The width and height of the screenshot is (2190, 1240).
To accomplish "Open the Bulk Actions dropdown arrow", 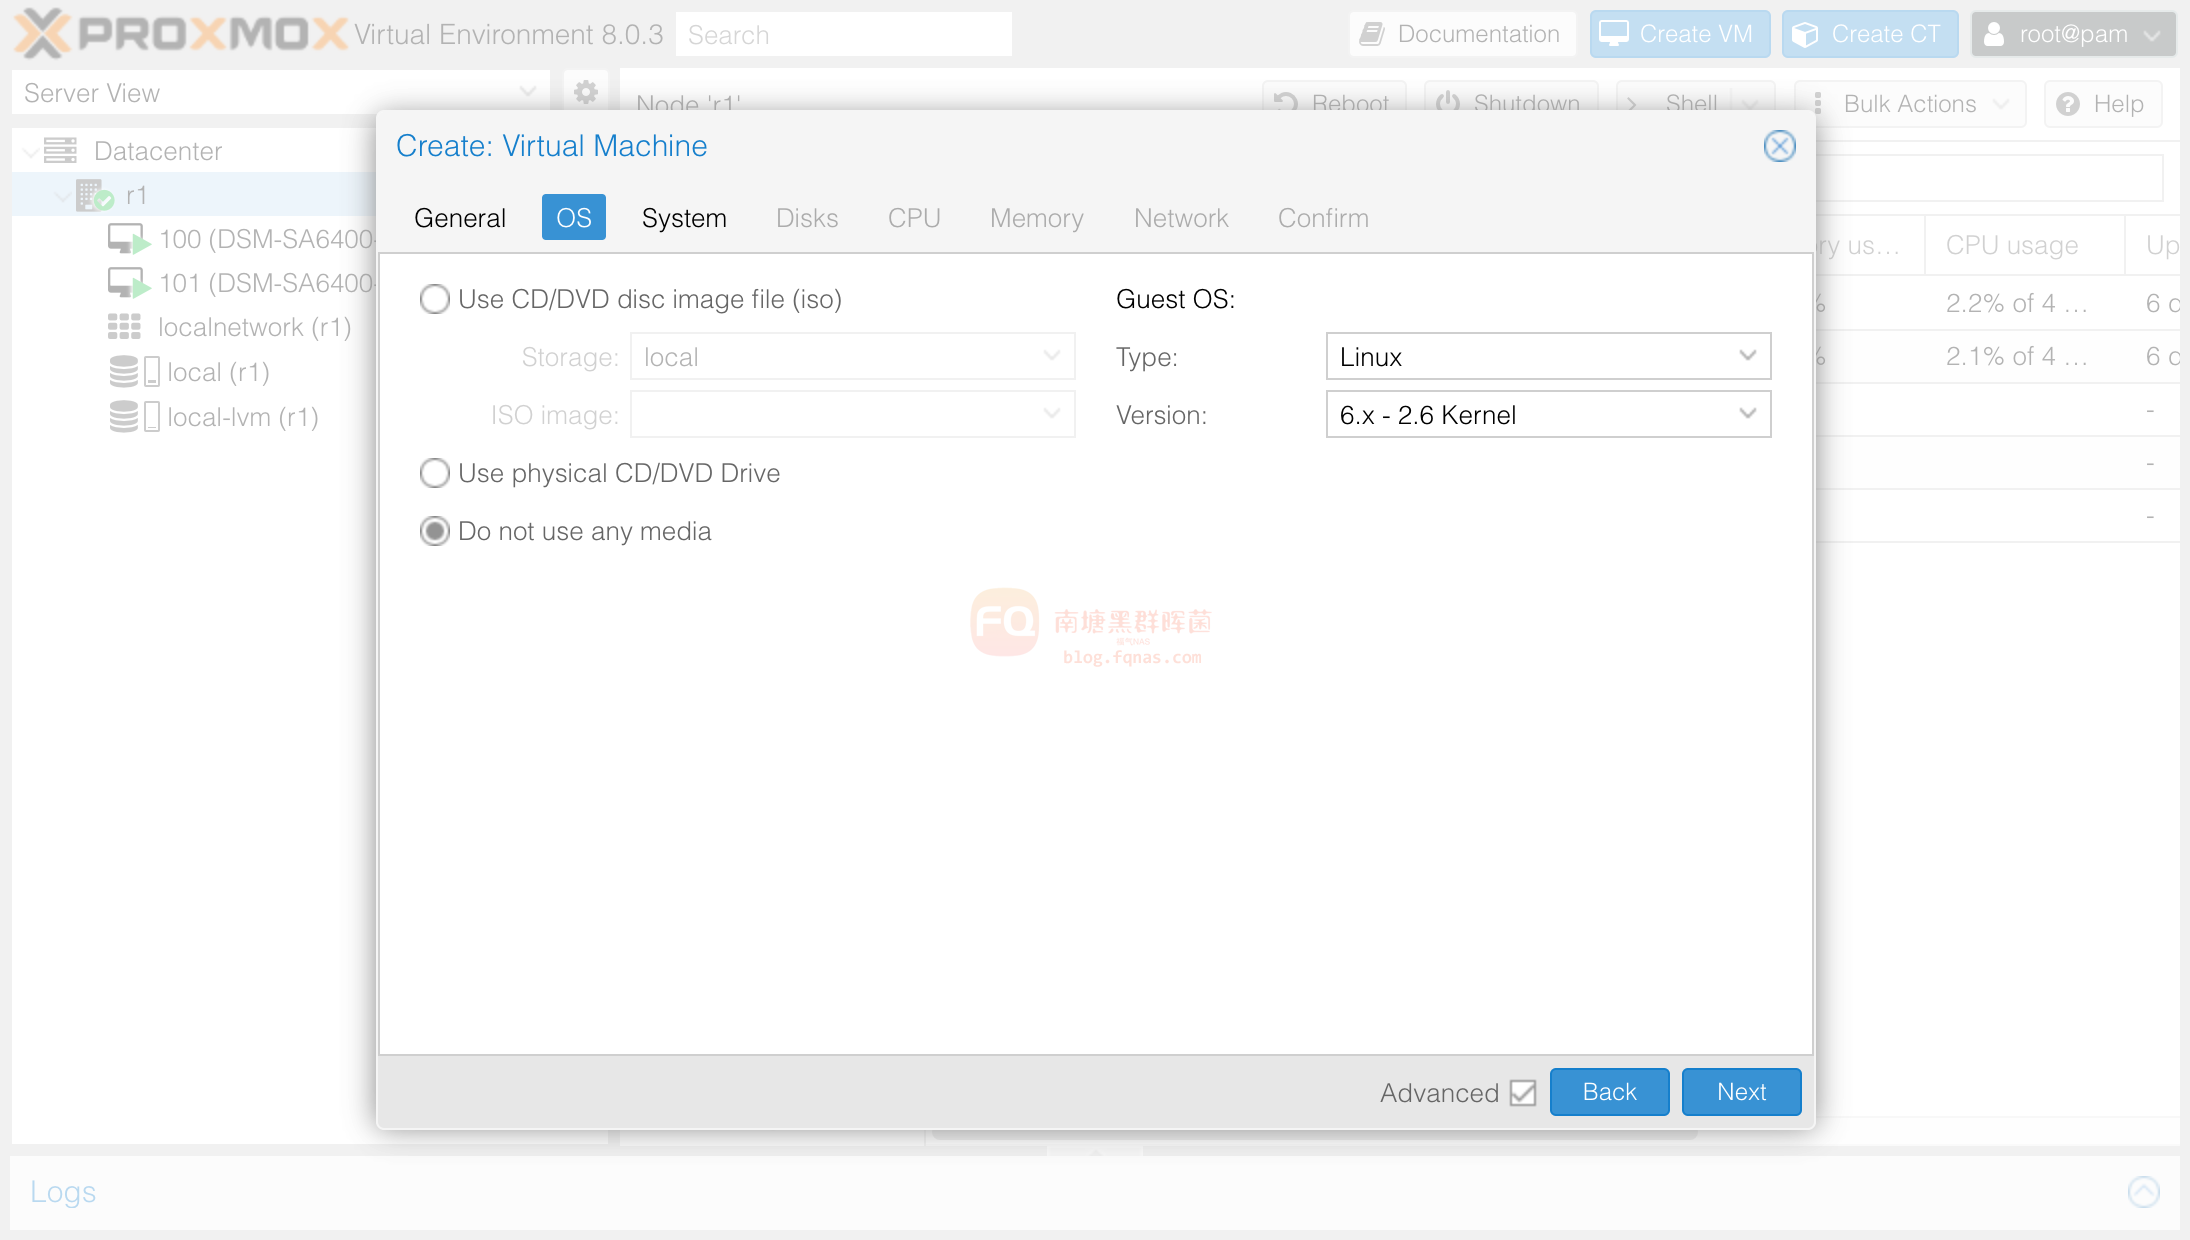I will 2001,104.
